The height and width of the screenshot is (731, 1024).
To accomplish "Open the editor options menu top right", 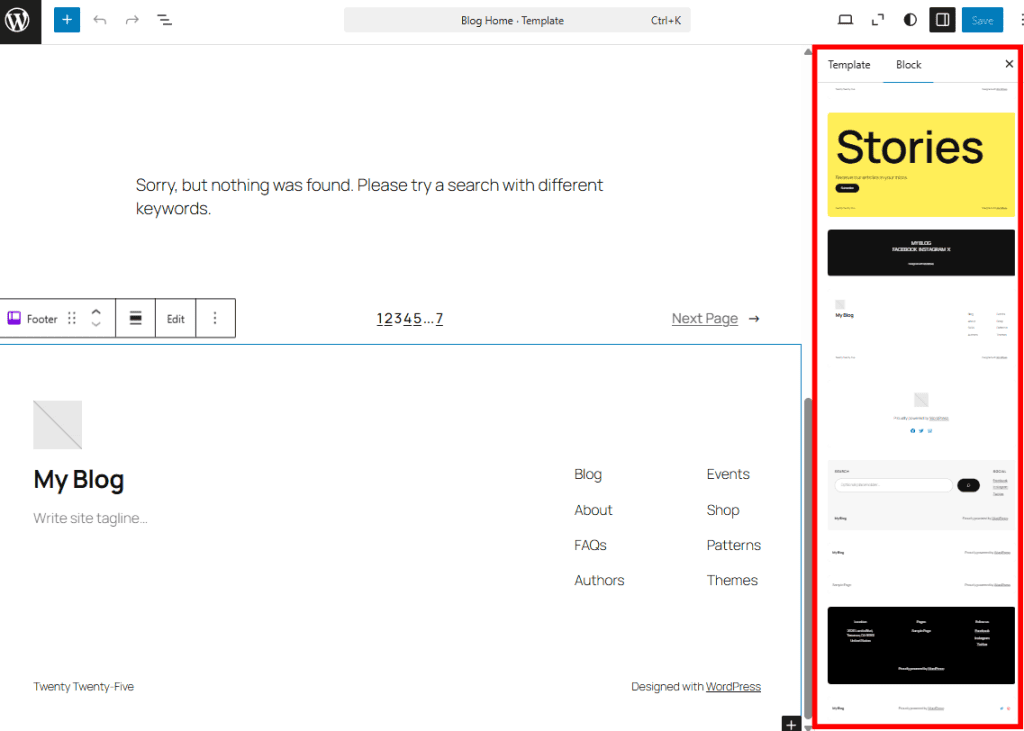I will point(1018,19).
